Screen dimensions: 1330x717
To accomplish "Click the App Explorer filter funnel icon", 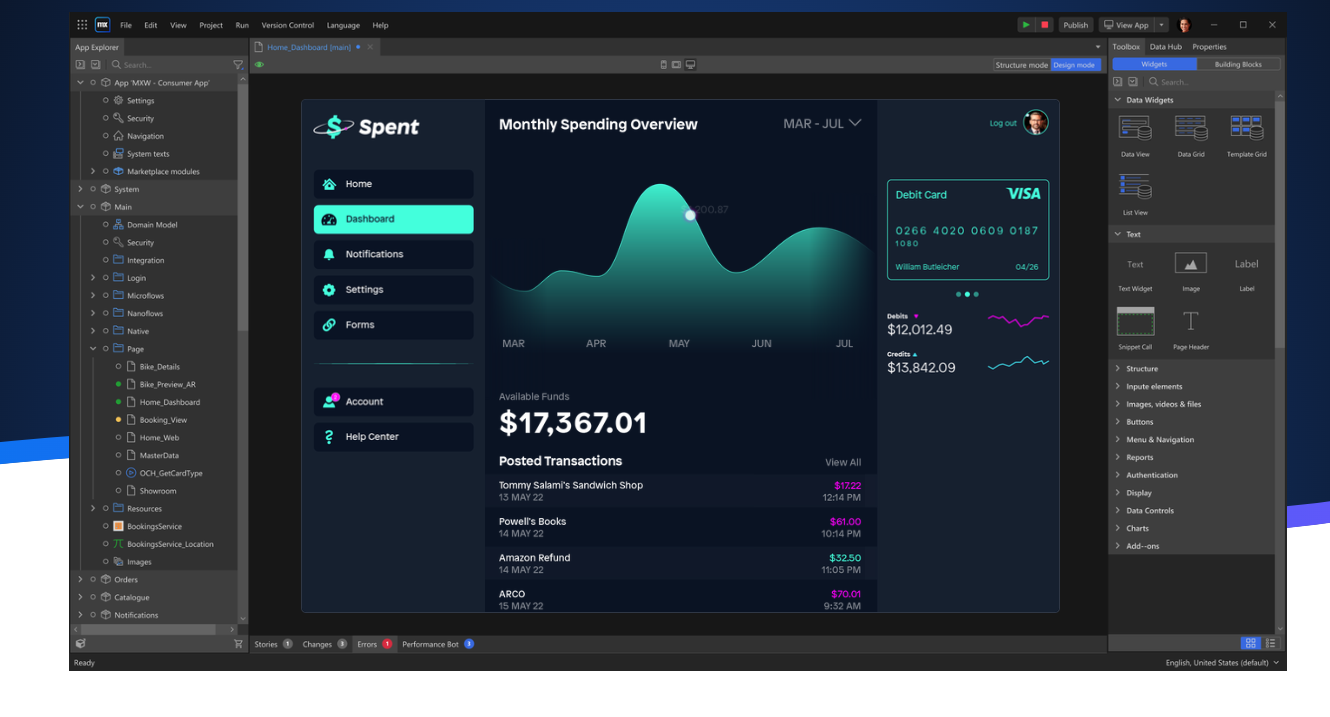I will click(238, 65).
